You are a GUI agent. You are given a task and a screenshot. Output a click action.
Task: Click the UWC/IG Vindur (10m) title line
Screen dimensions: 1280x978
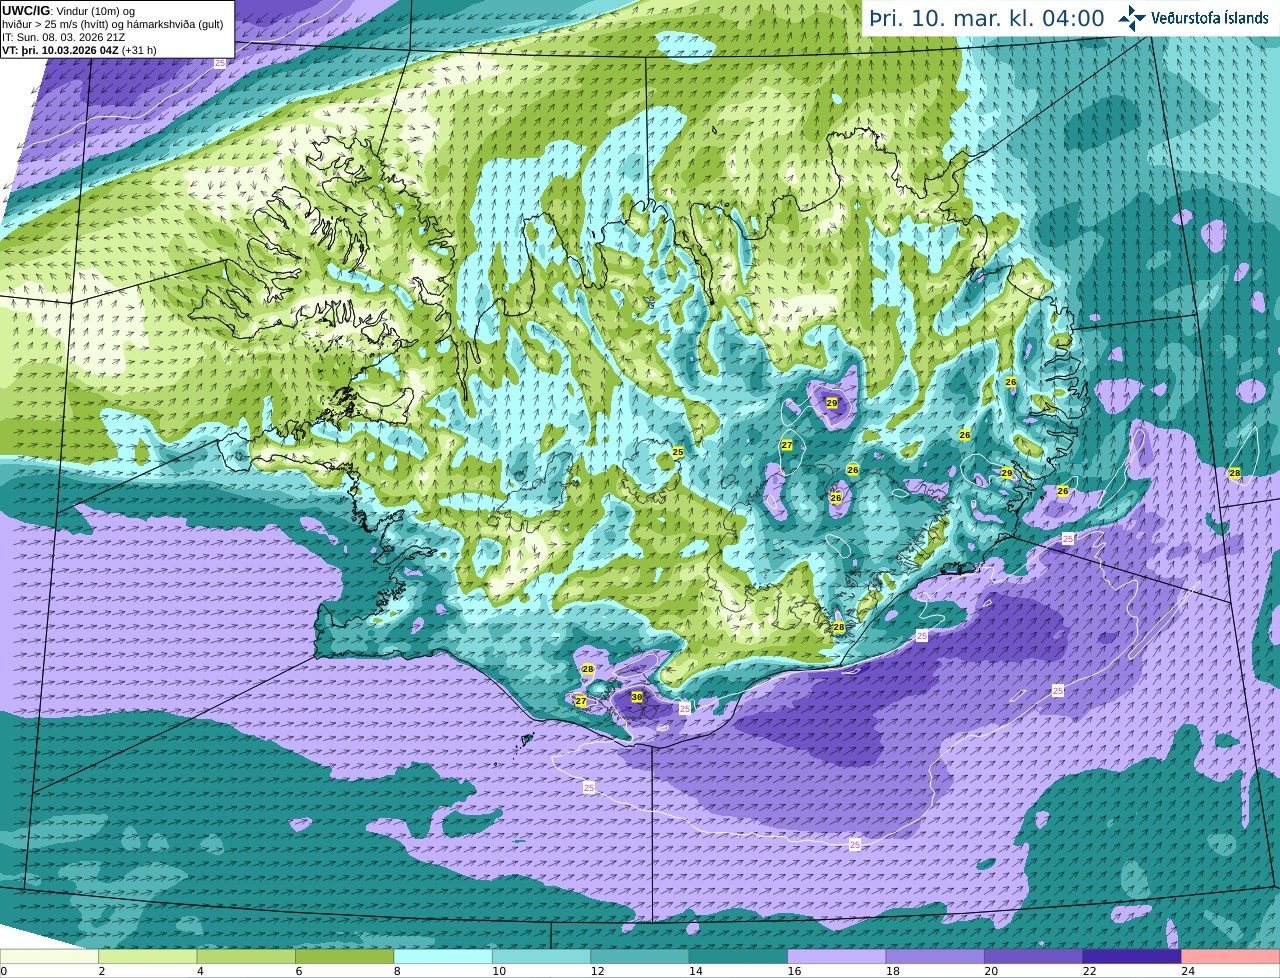[70, 11]
